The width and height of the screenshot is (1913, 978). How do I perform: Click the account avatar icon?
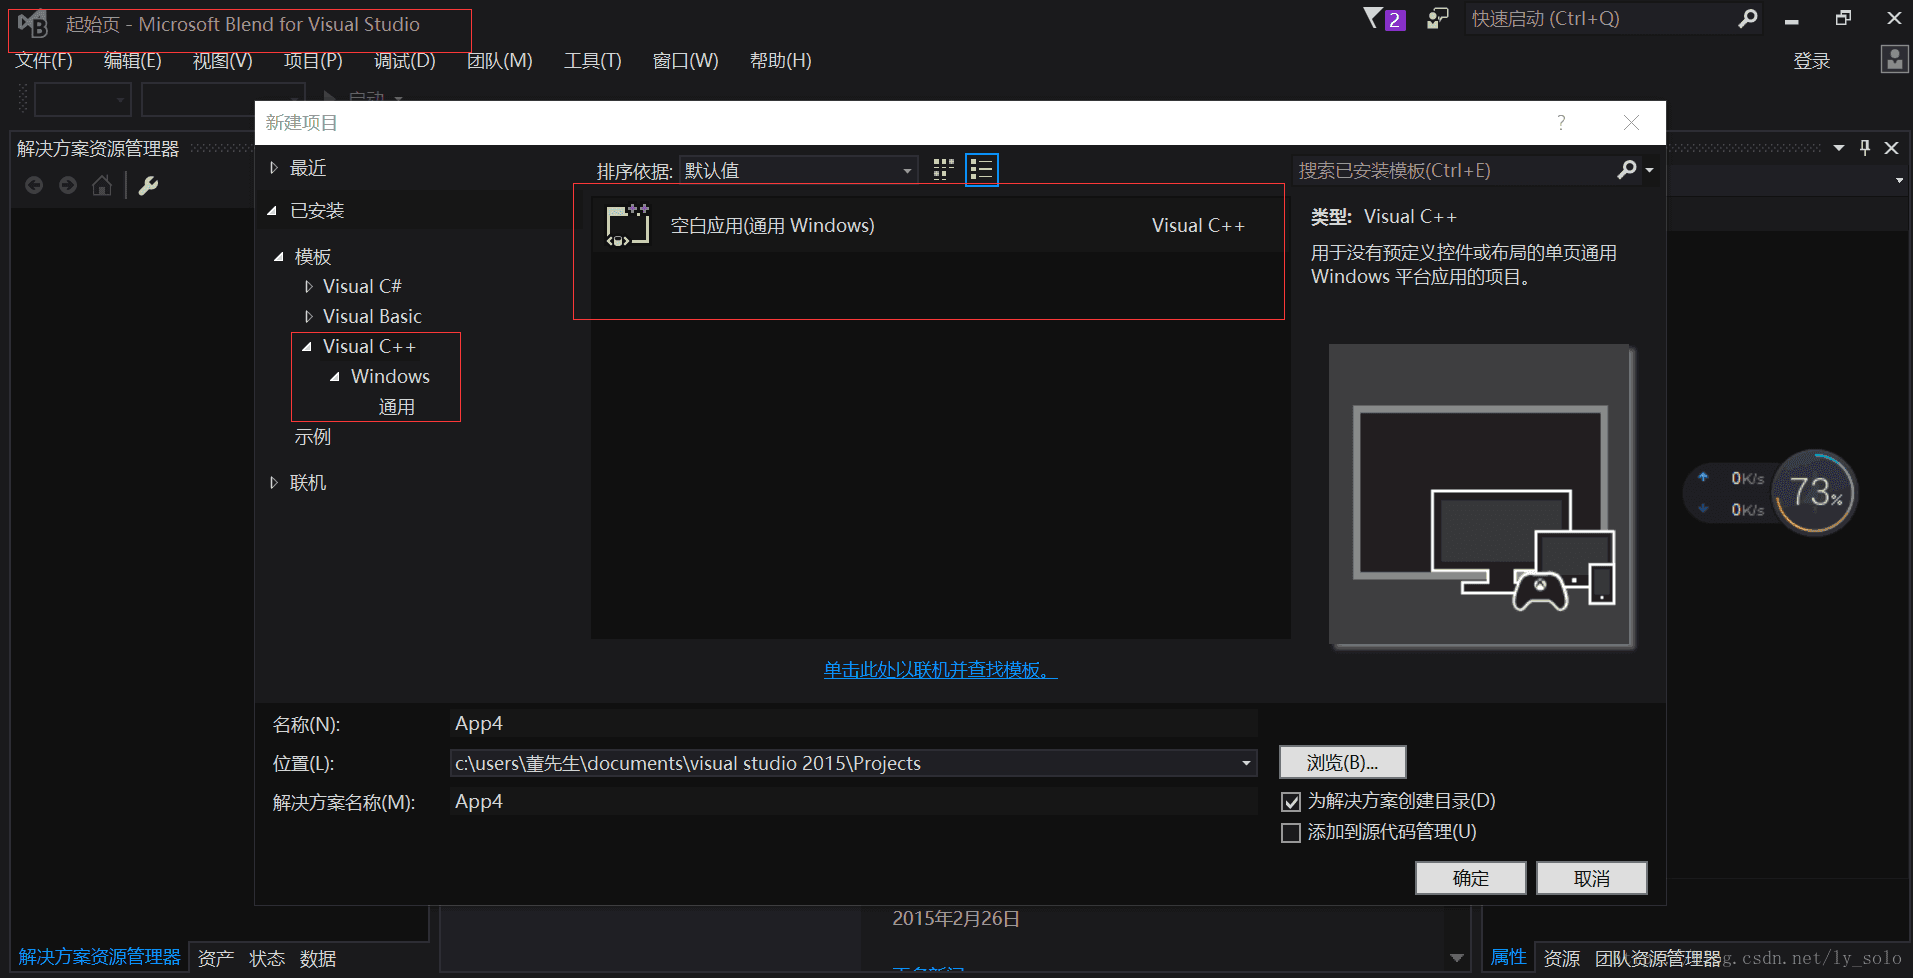1894,59
